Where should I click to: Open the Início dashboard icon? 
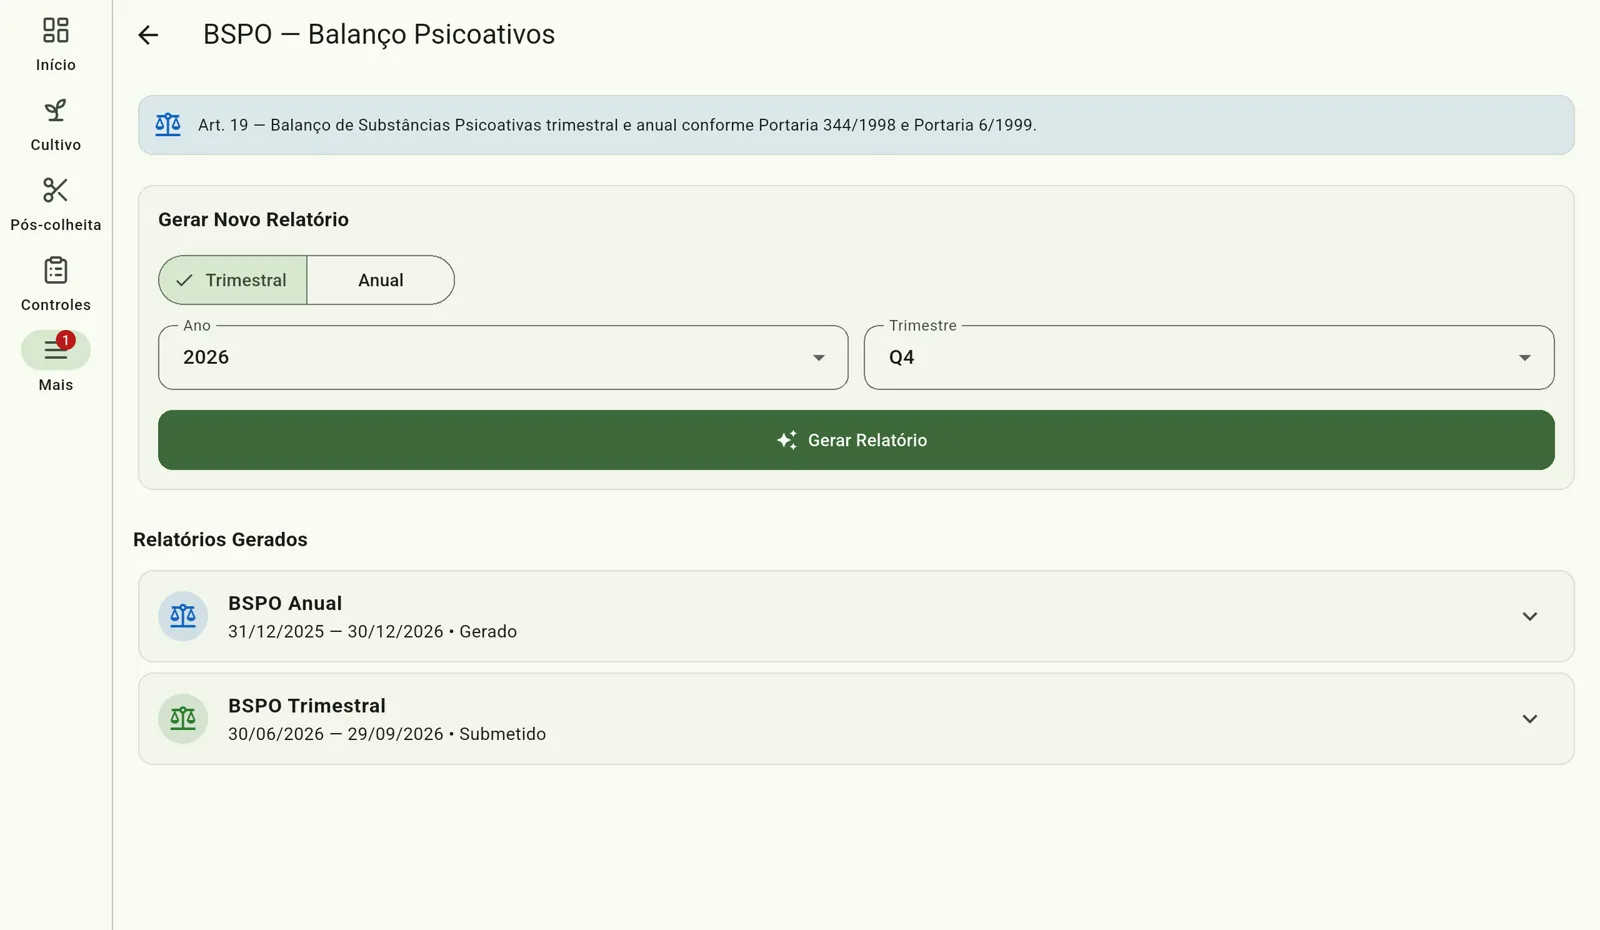[56, 30]
